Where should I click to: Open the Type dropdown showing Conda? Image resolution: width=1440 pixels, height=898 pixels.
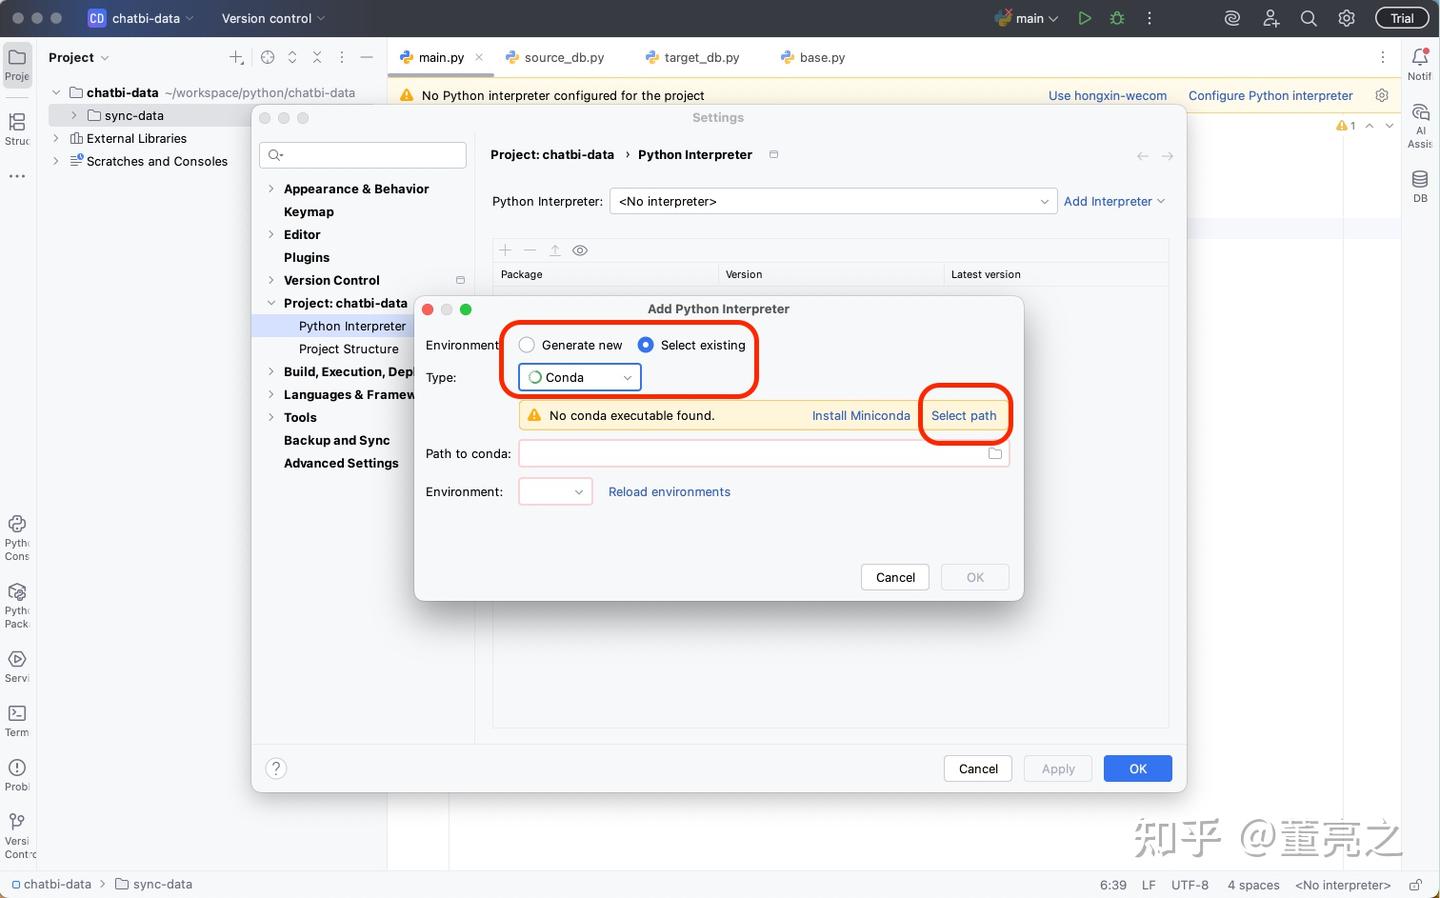580,377
